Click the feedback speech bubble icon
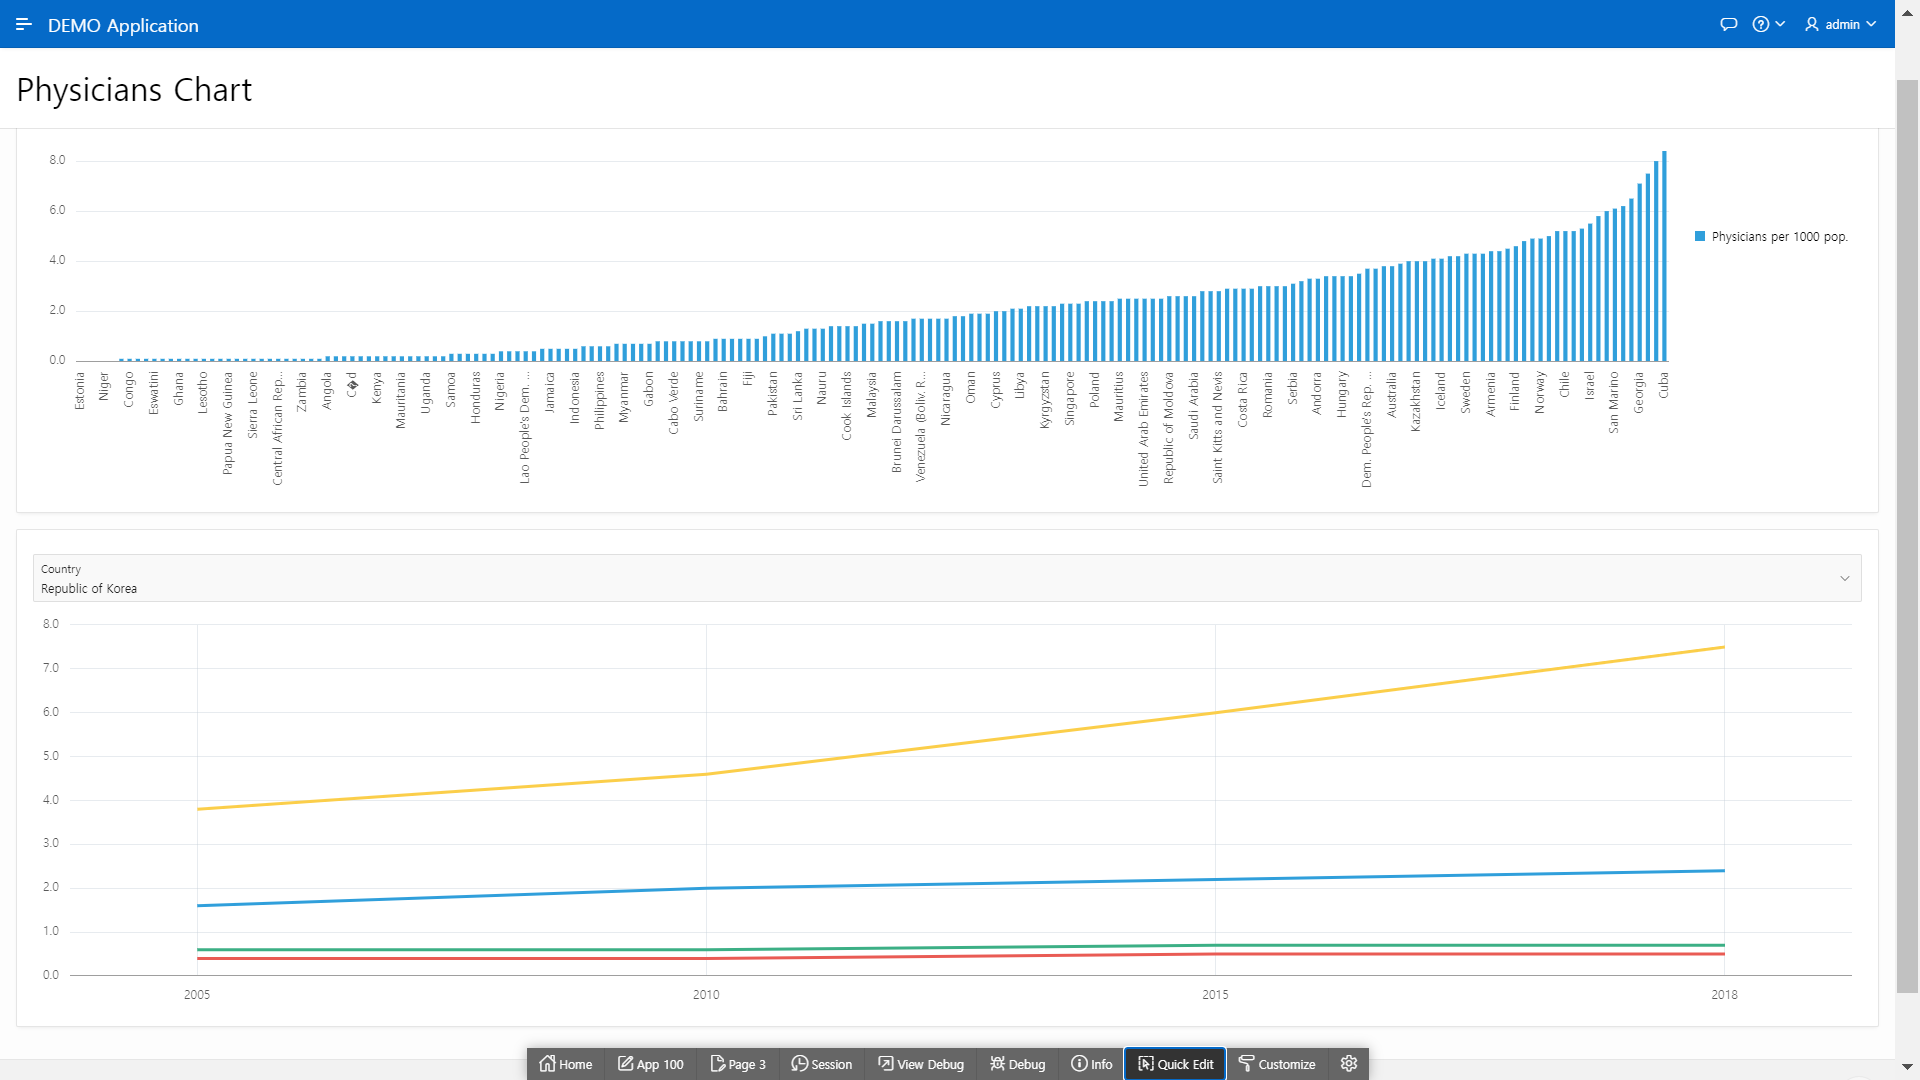 click(x=1728, y=24)
